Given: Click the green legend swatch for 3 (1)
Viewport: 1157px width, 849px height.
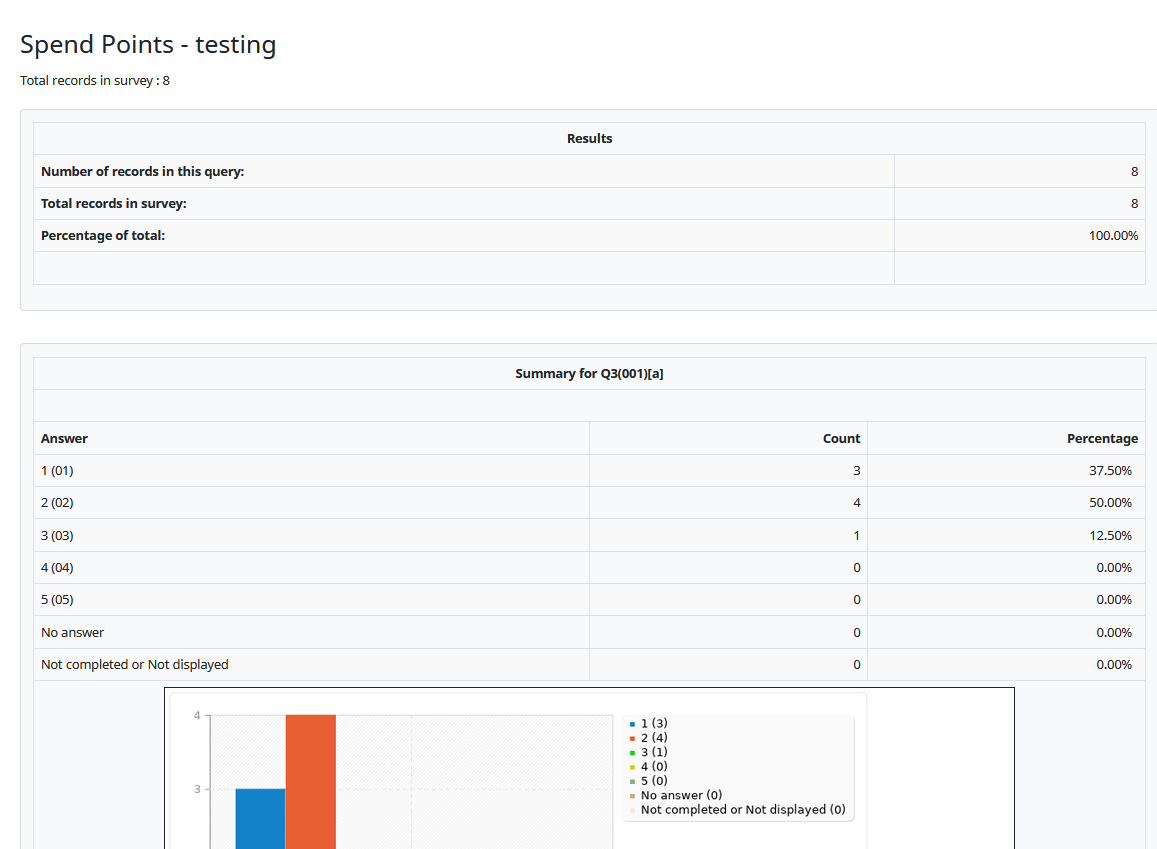Looking at the screenshot, I should [632, 752].
